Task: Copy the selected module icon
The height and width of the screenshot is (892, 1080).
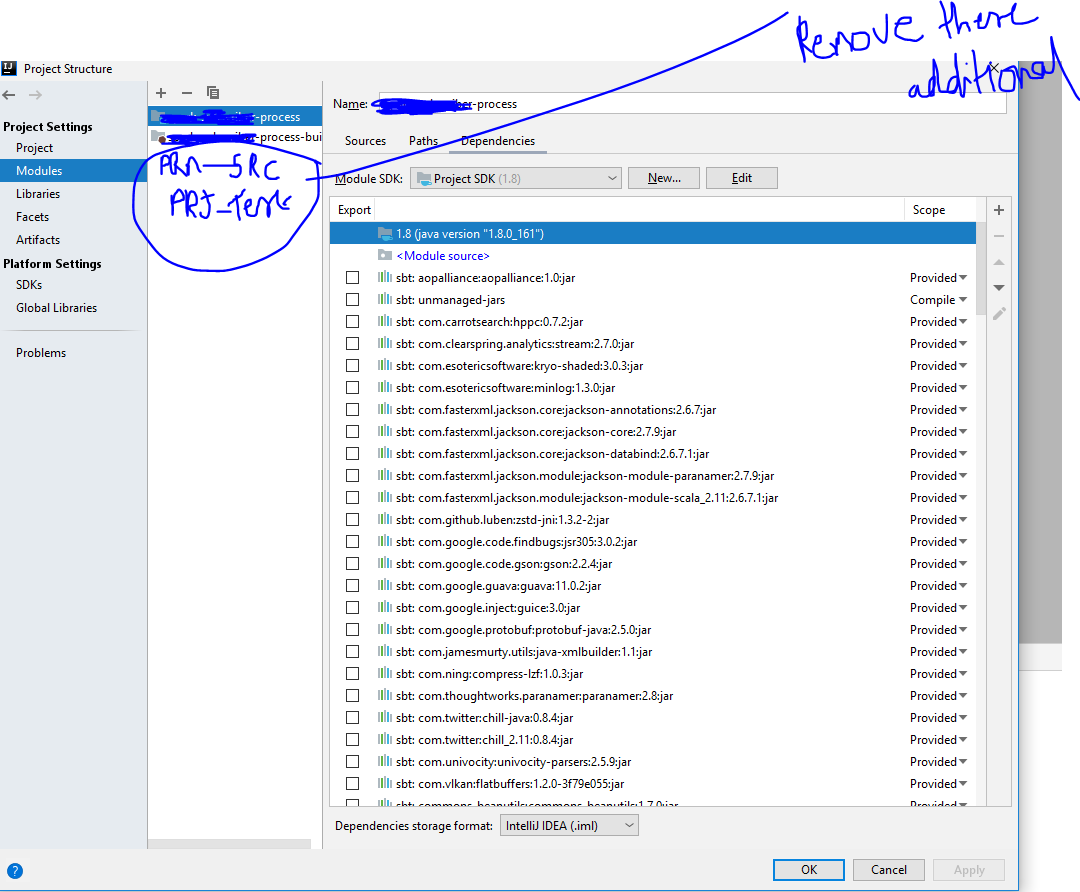Action: click(x=213, y=92)
